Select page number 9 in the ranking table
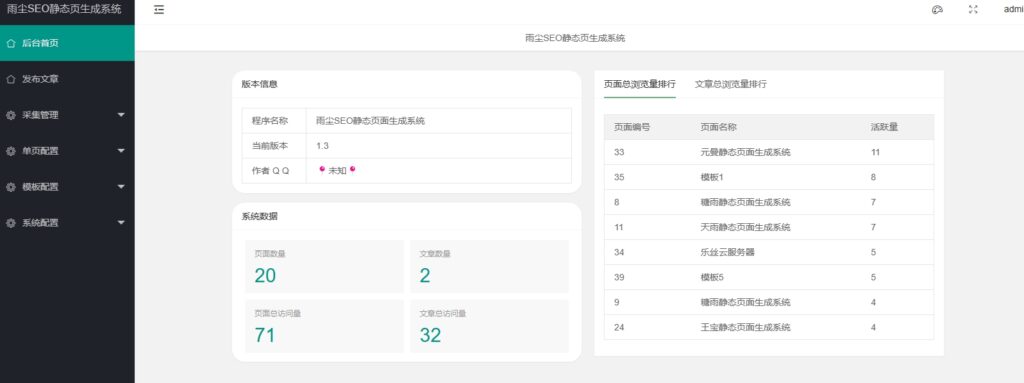 616,303
